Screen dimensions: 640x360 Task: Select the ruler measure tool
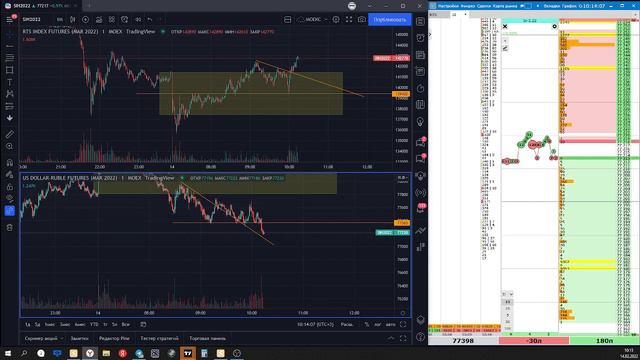pyautogui.click(x=9, y=134)
